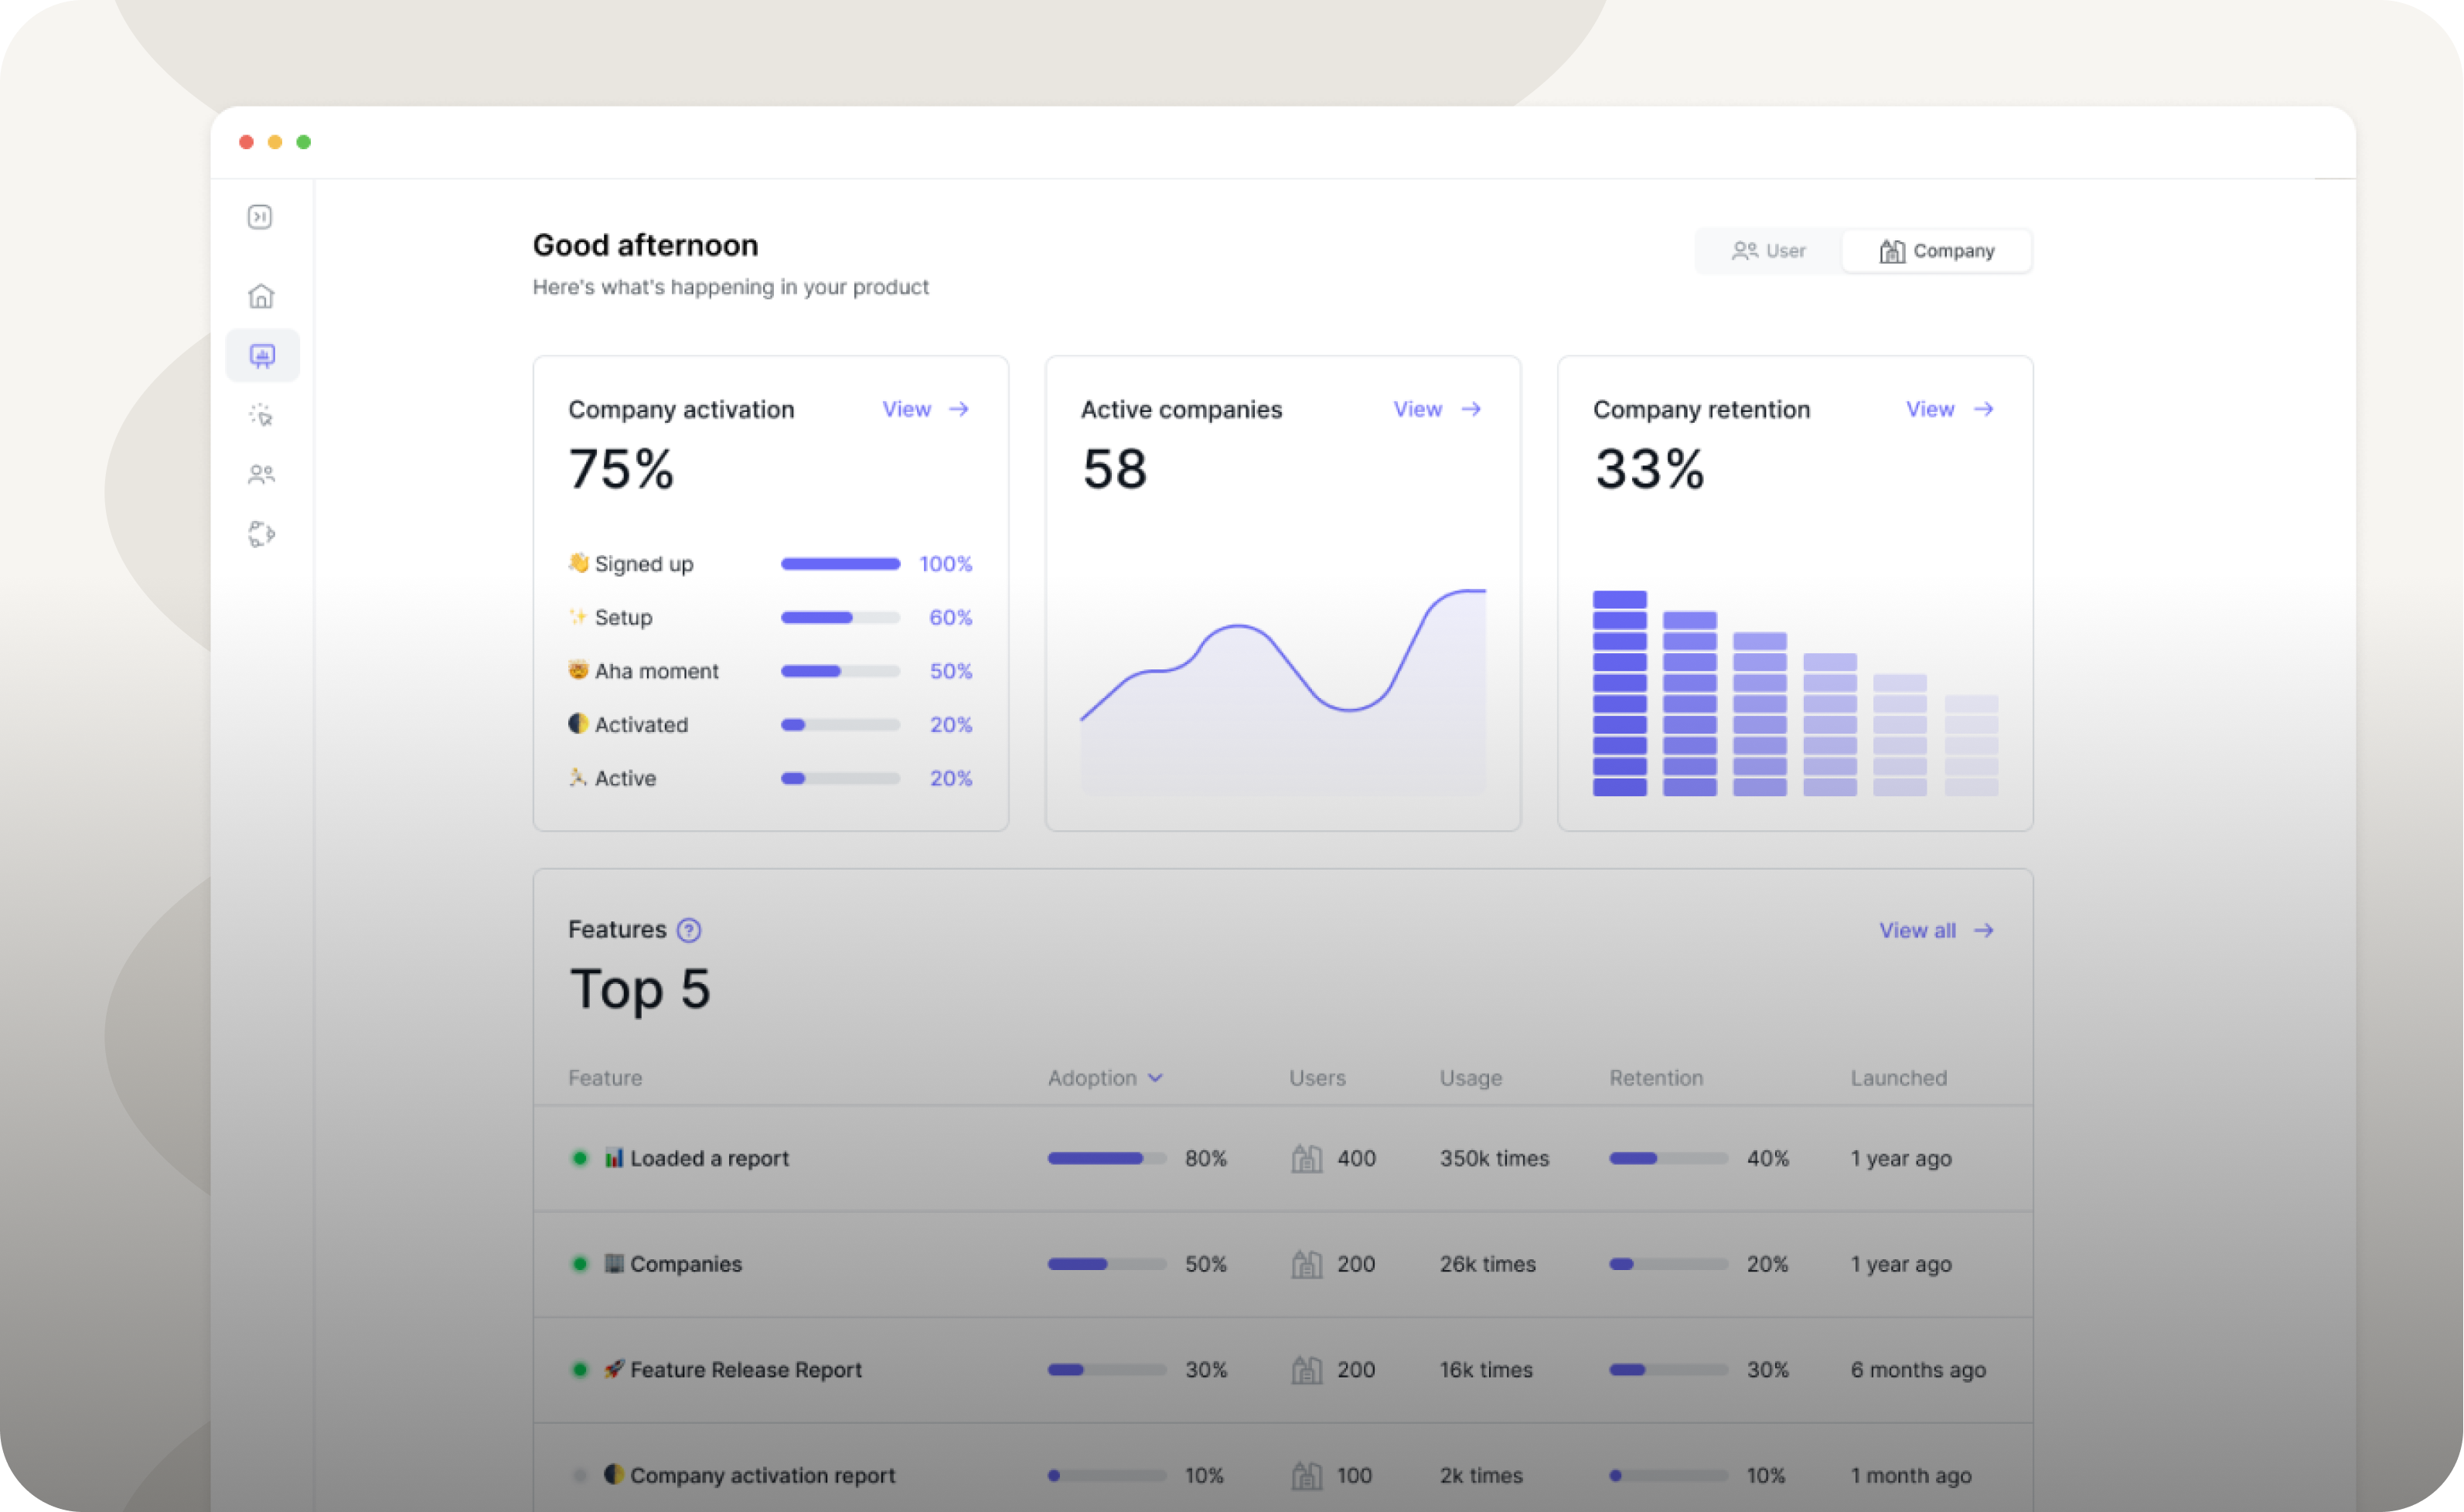Image resolution: width=2464 pixels, height=1512 pixels.
Task: Open View link on Active companies card
Action: click(x=1418, y=409)
